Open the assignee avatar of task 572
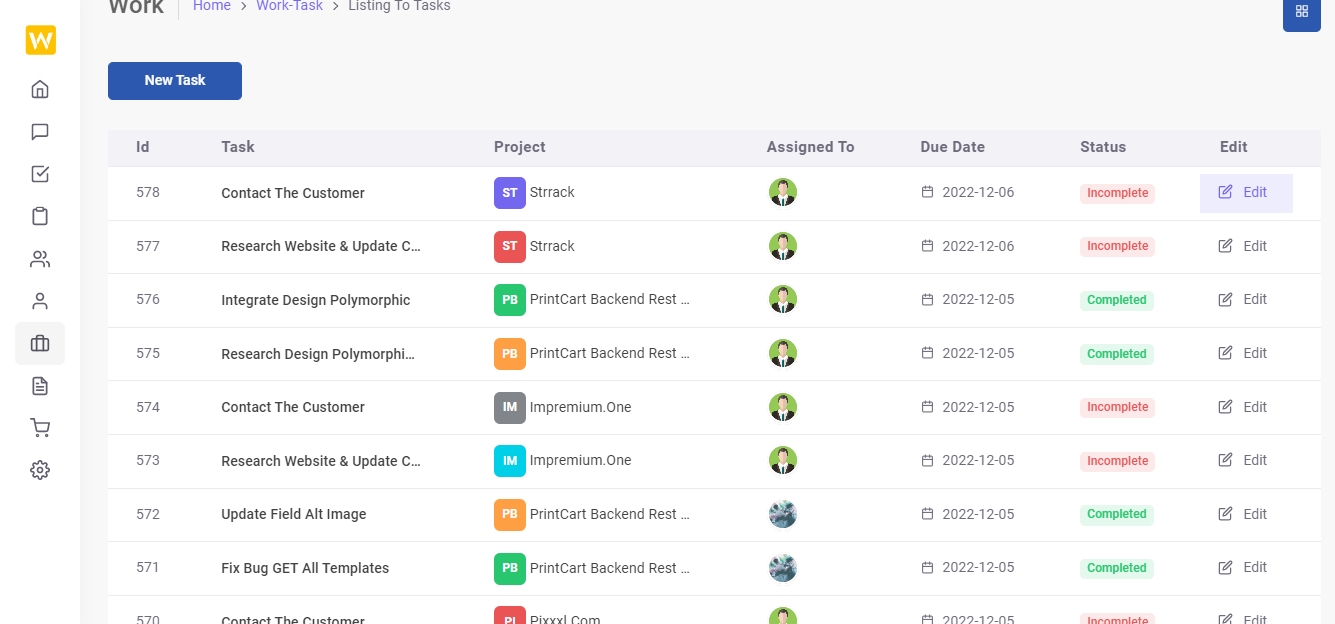The height and width of the screenshot is (624, 1335). tap(783, 514)
